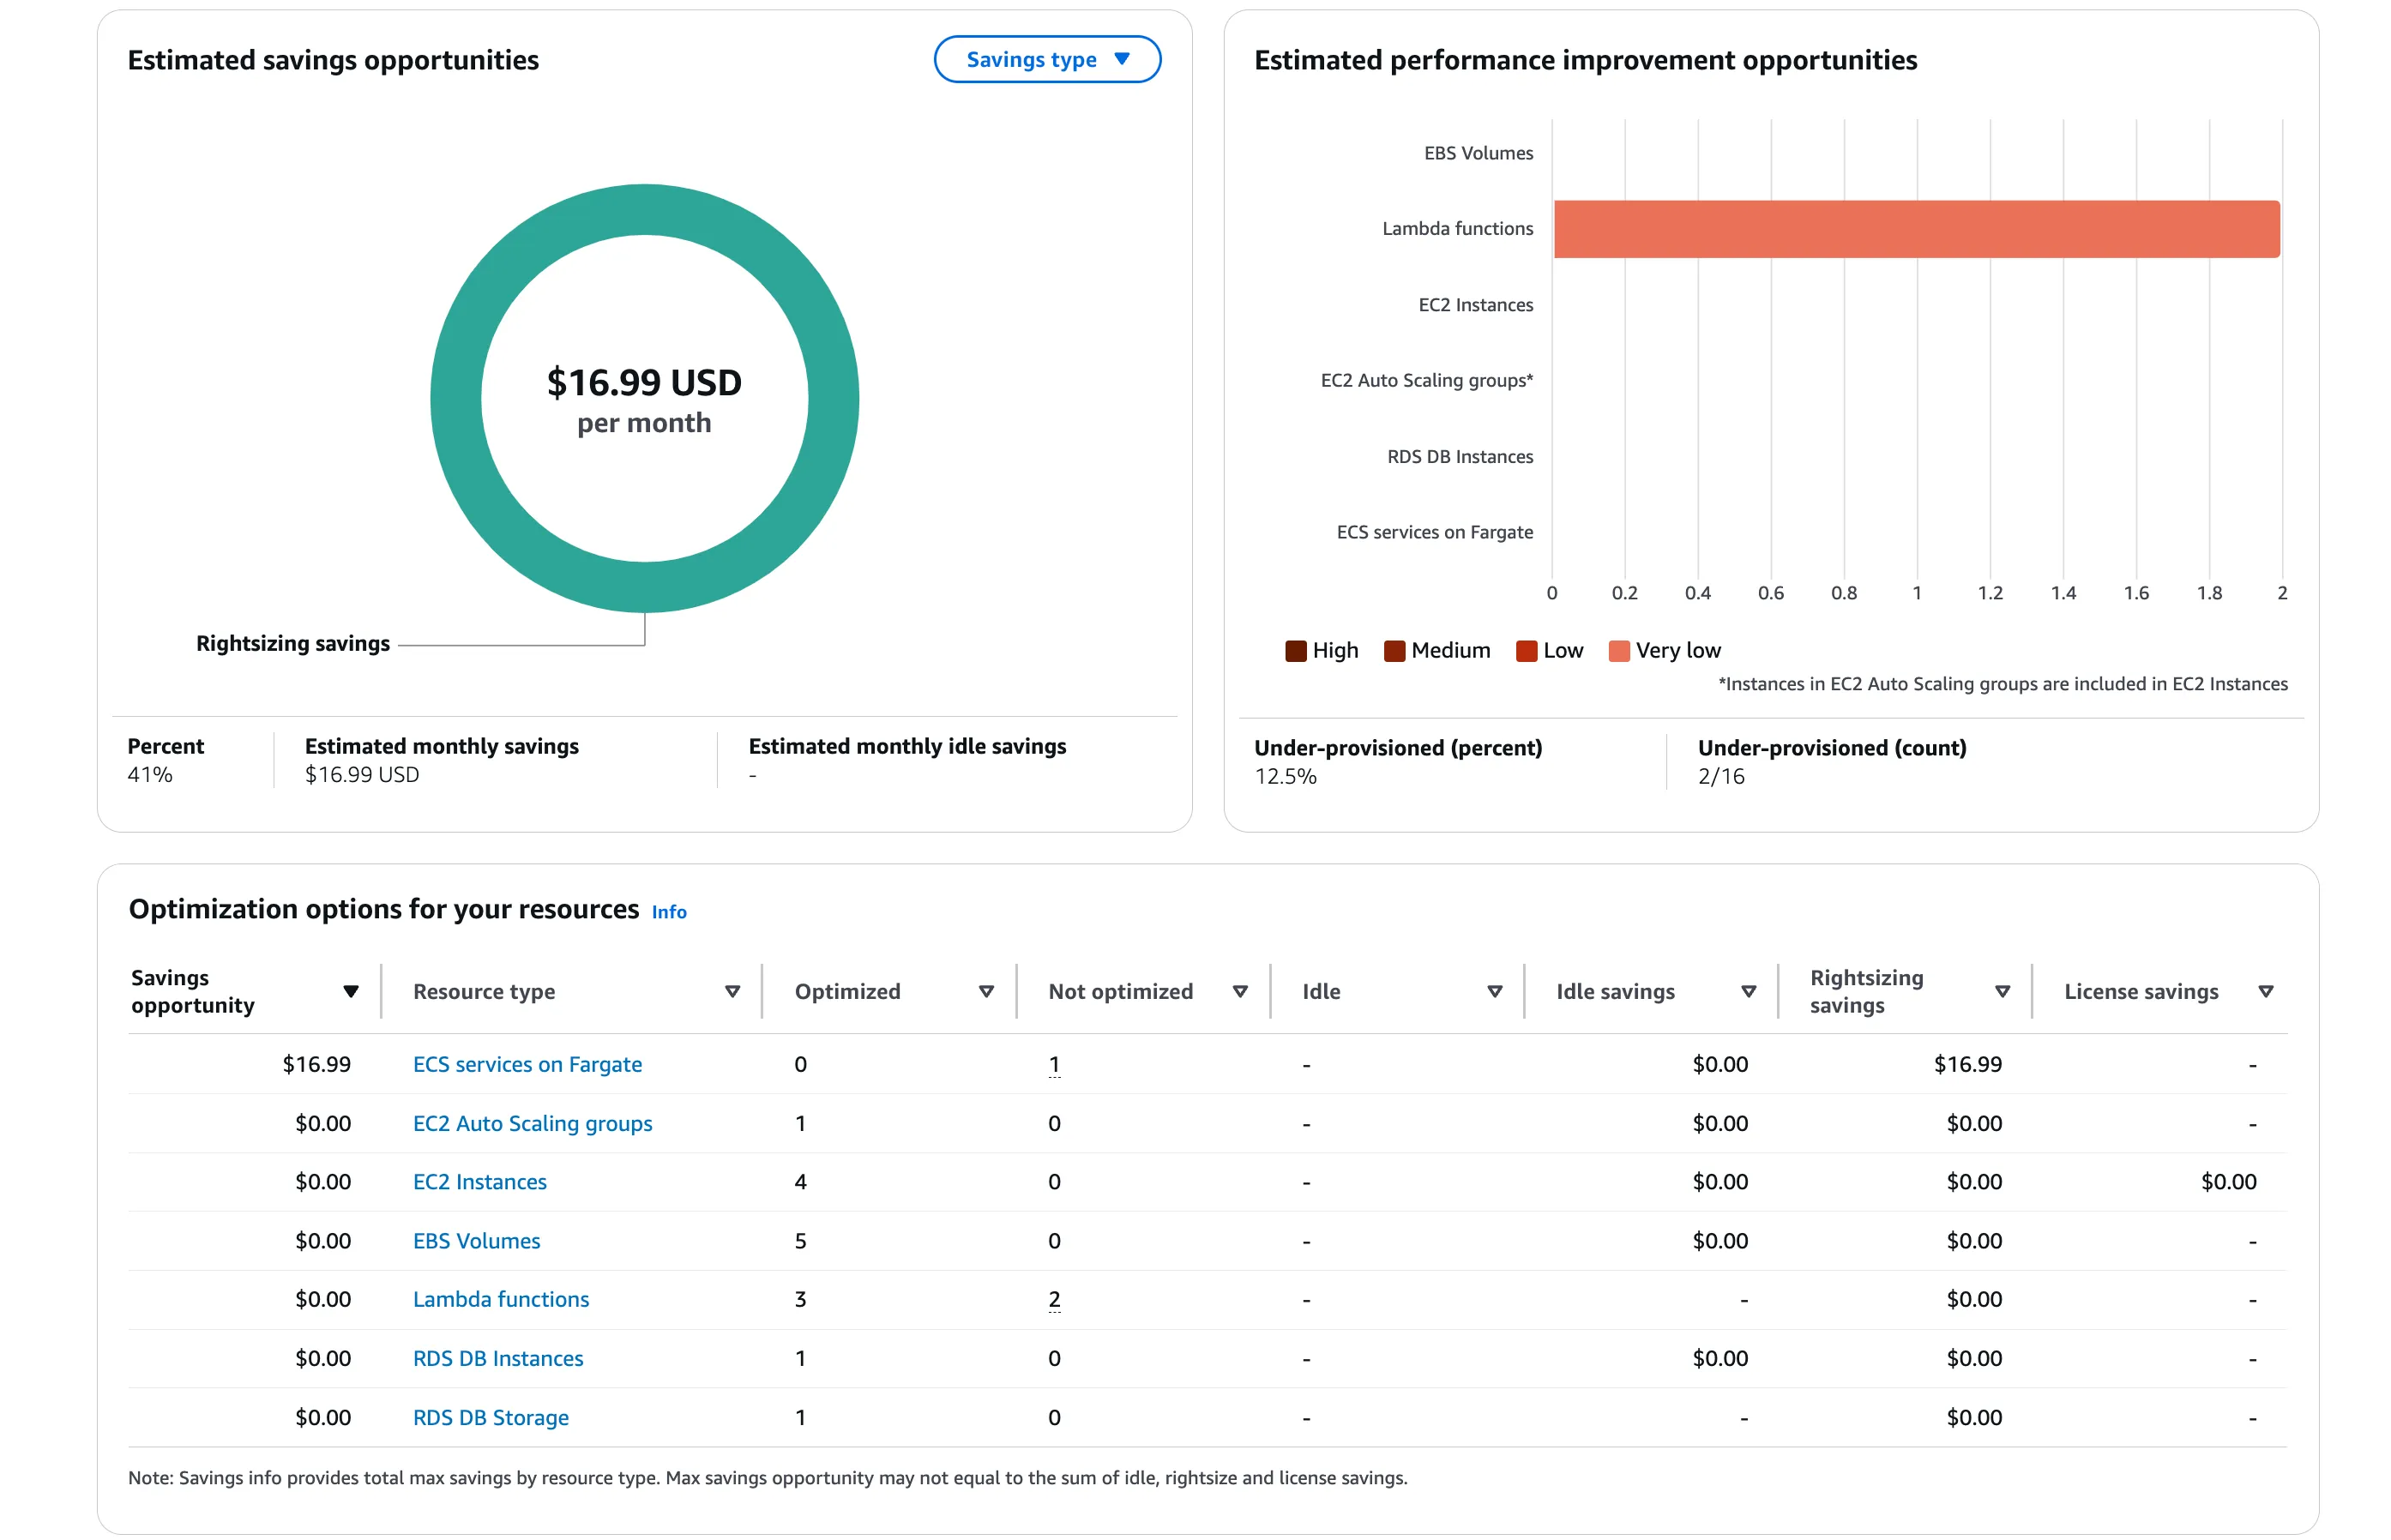Go to EBS Volumes resource page

point(476,1240)
